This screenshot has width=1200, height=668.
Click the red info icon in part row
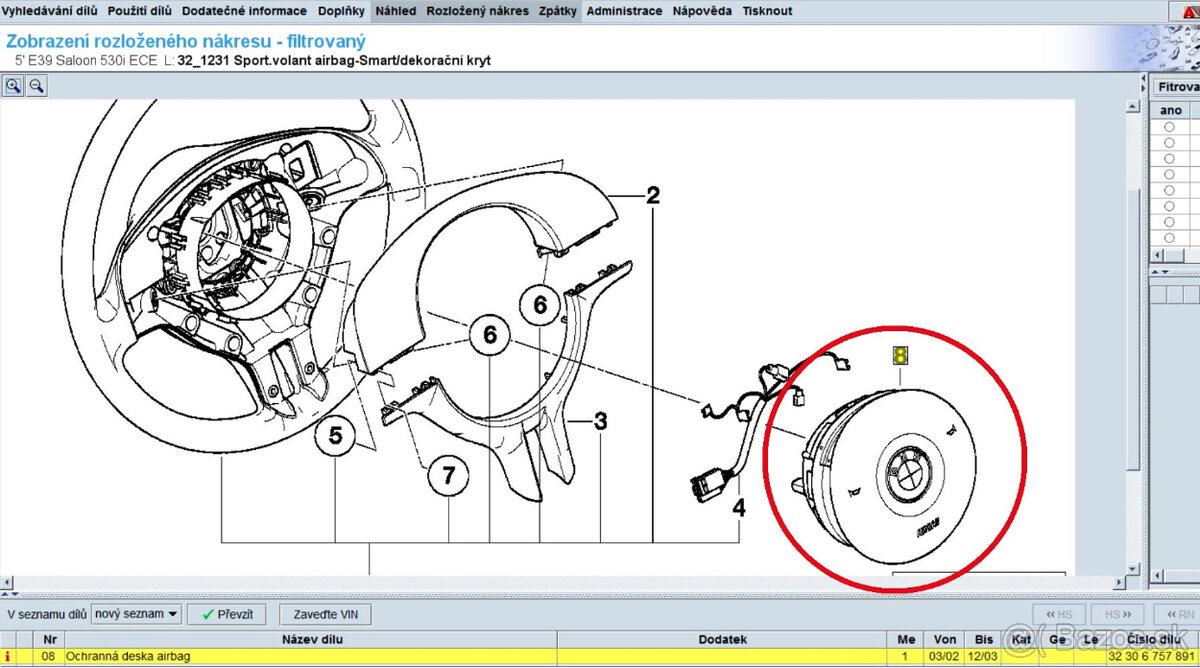(8, 656)
